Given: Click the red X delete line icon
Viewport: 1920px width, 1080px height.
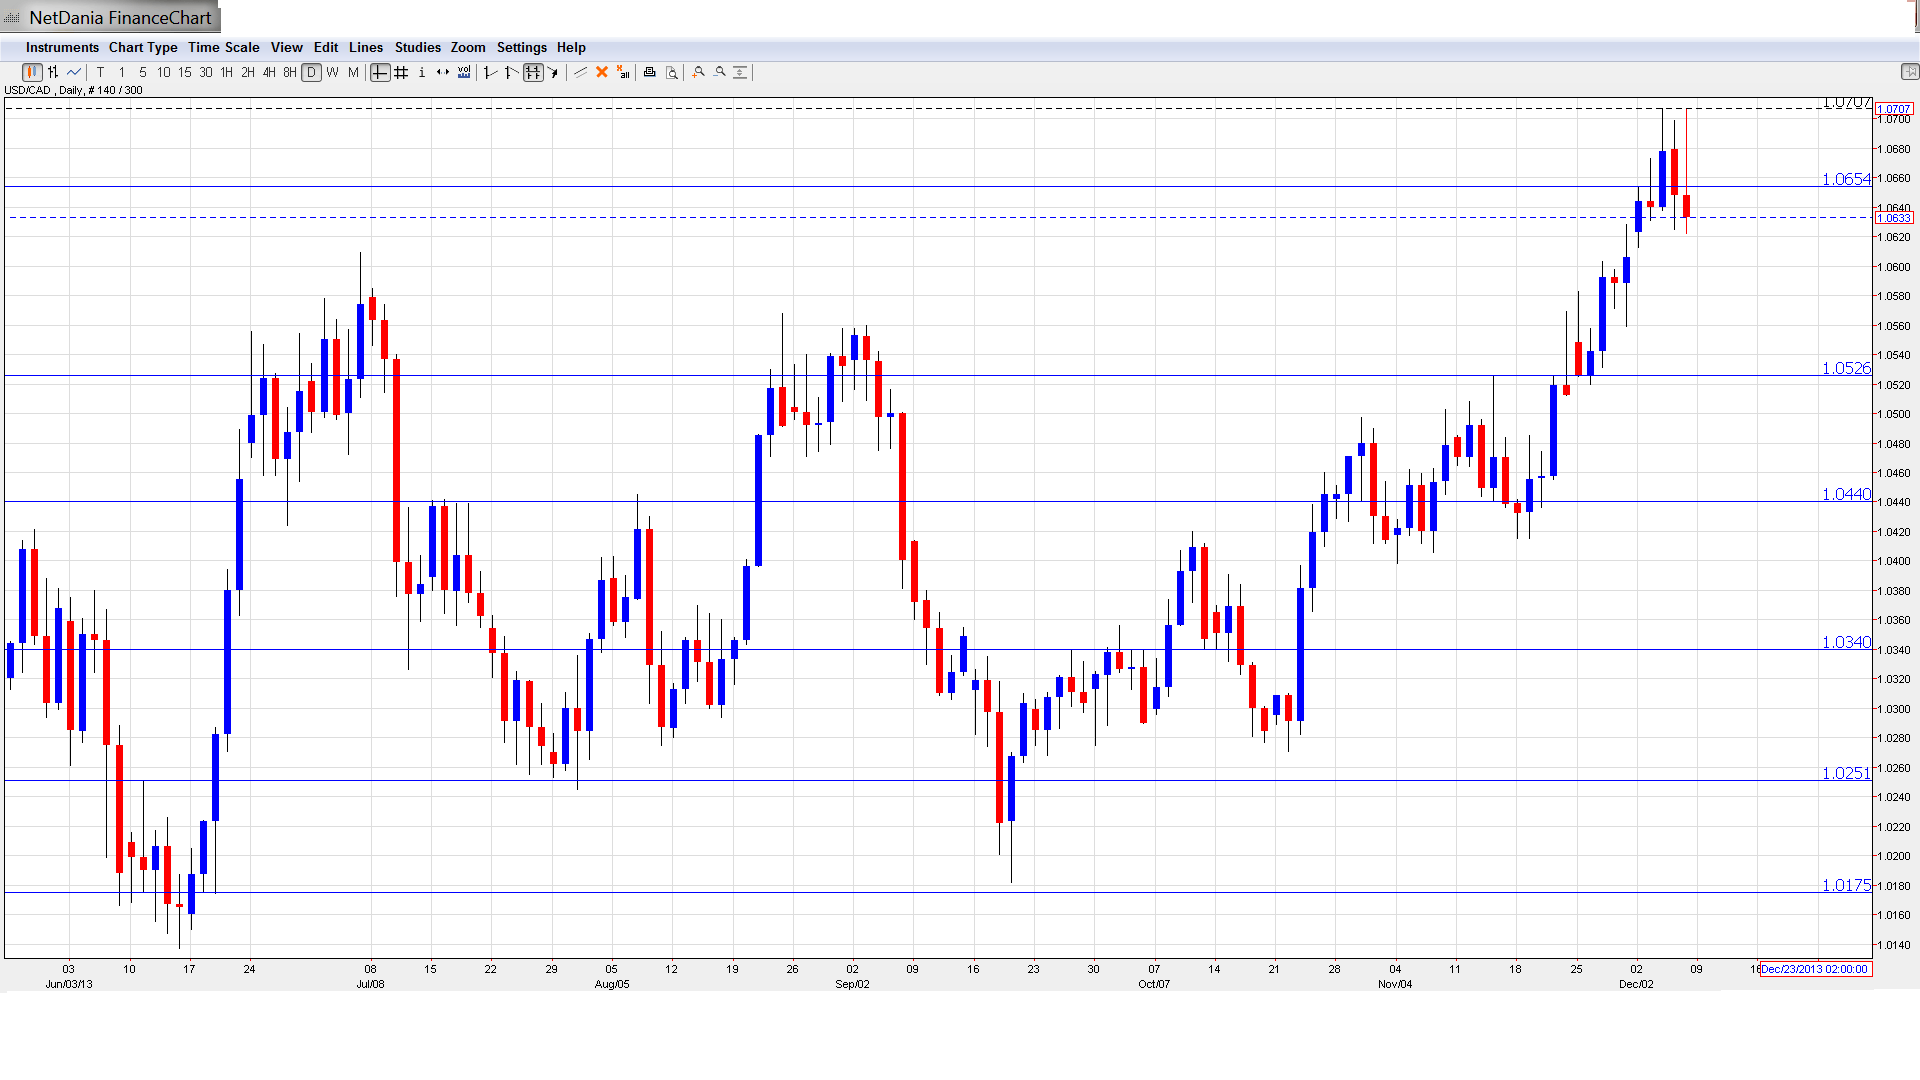Looking at the screenshot, I should tap(602, 72).
